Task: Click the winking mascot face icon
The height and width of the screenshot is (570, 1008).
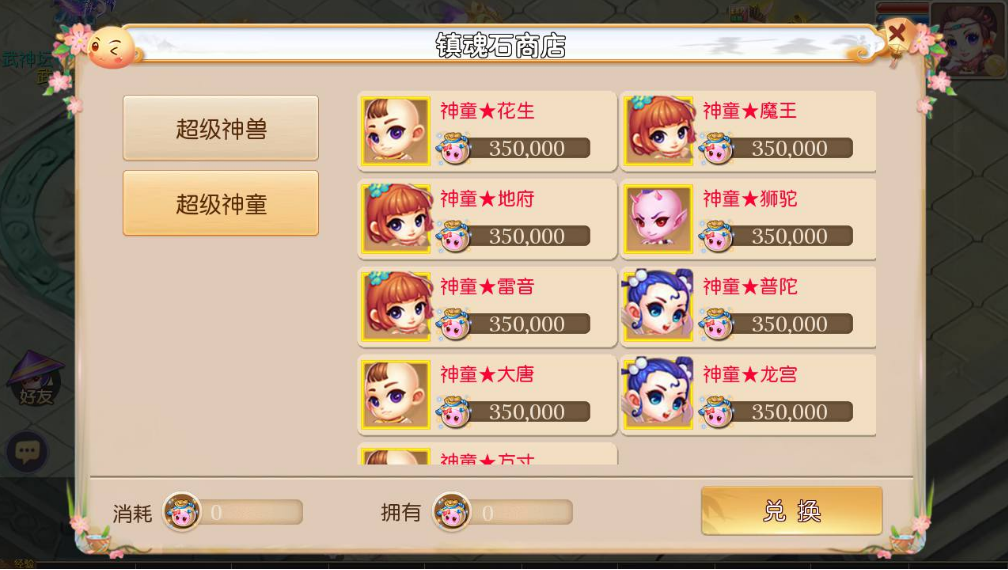Action: [112, 48]
